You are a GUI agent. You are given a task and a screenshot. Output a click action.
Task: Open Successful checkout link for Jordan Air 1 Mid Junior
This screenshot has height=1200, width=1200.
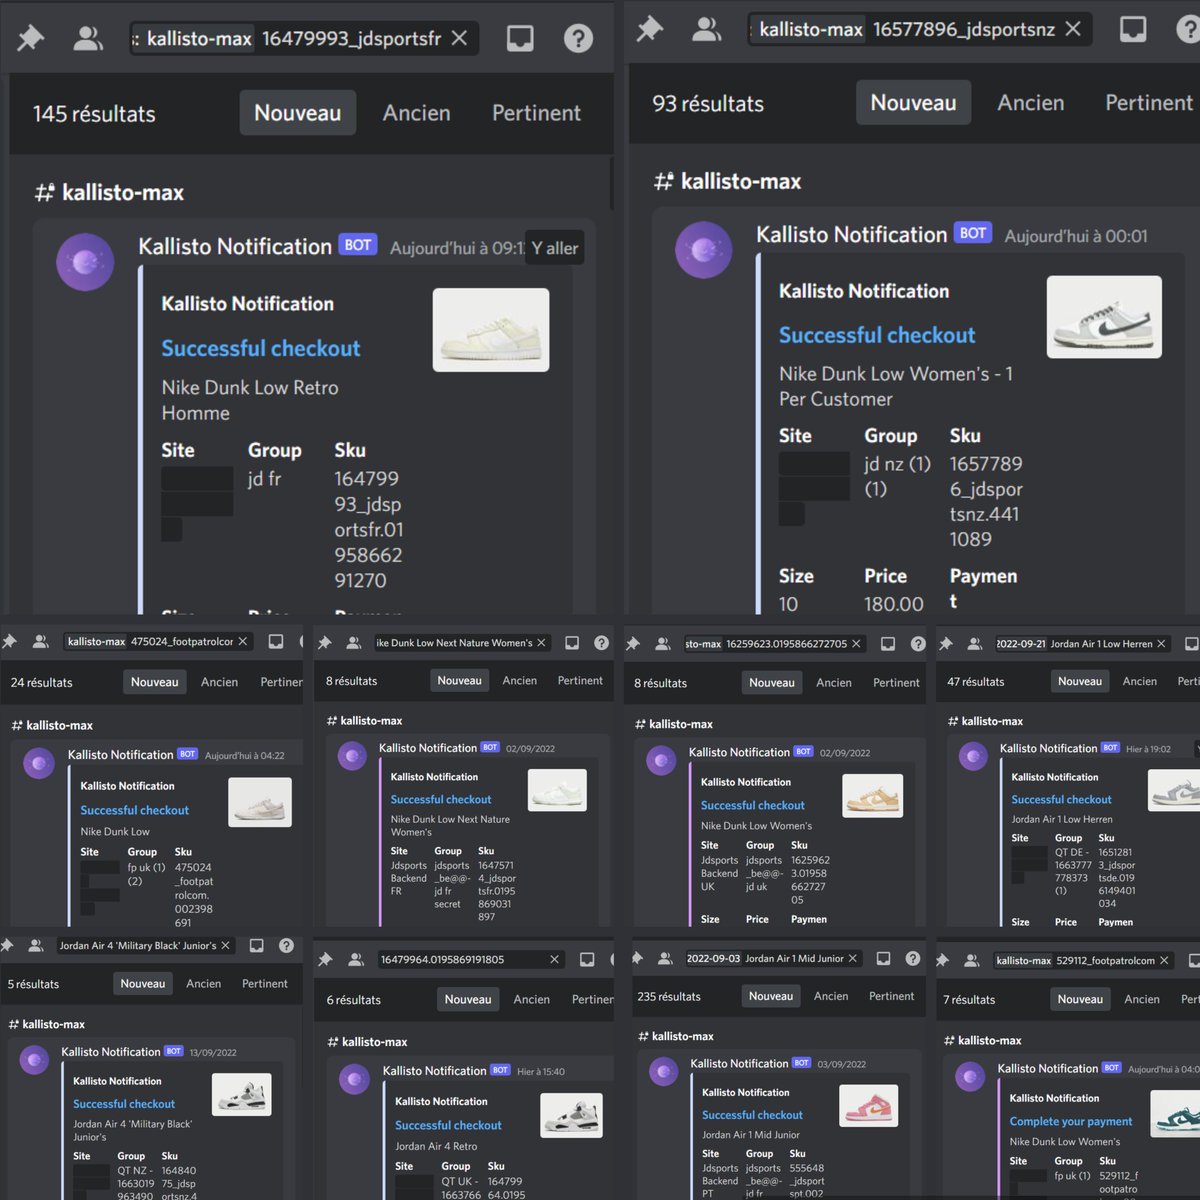coord(752,1115)
